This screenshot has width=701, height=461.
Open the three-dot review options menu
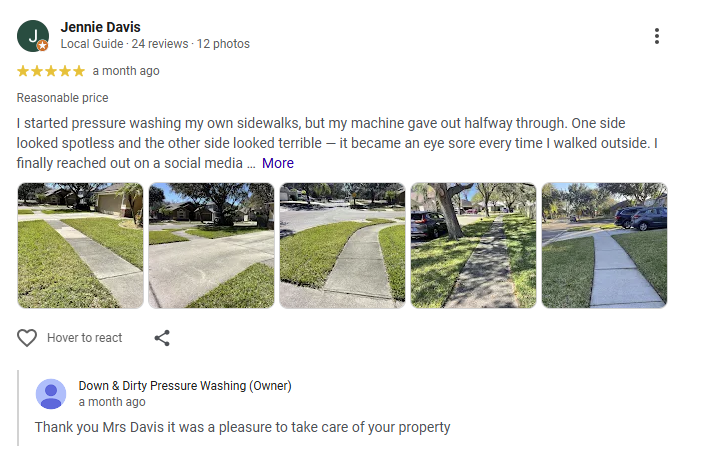tap(657, 36)
